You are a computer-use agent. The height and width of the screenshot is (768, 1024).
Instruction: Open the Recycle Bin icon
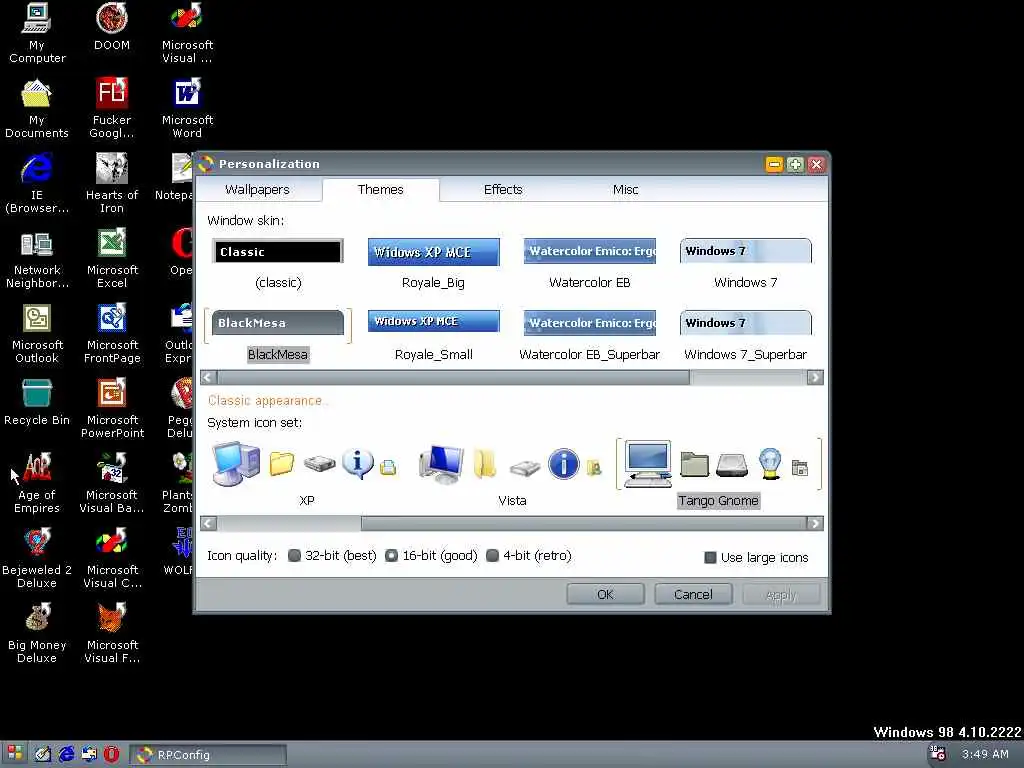point(37,402)
